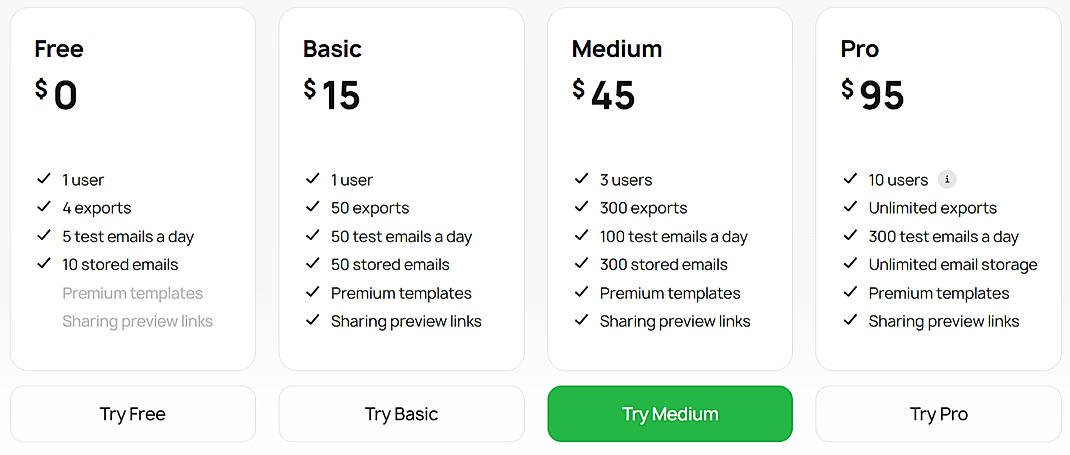The height and width of the screenshot is (455, 1070).
Task: Click the disabled Premium templates in Free plan
Action: pos(132,293)
